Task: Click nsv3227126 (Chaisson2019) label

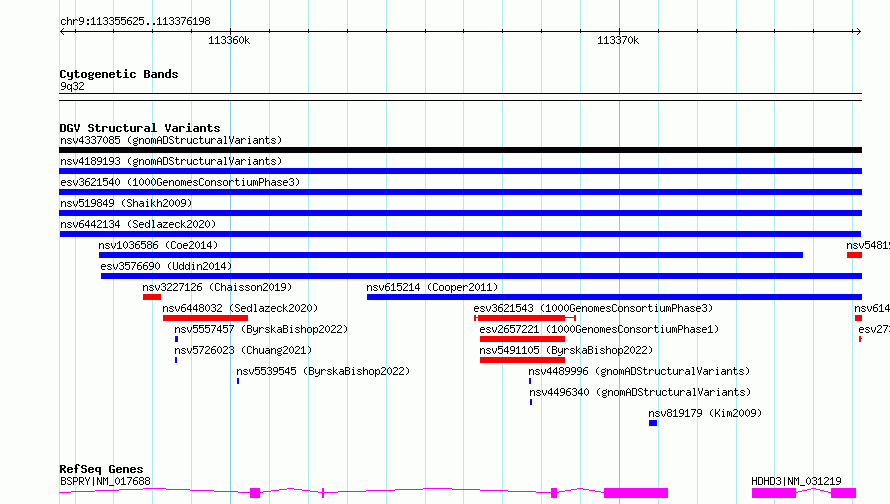Action: (217, 287)
